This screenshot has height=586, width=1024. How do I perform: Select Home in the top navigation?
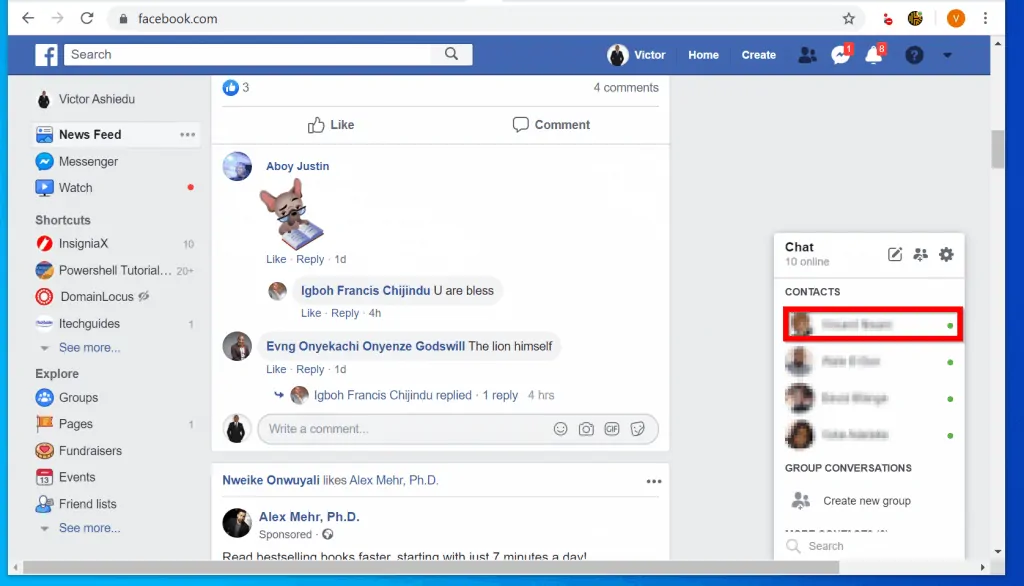[703, 55]
